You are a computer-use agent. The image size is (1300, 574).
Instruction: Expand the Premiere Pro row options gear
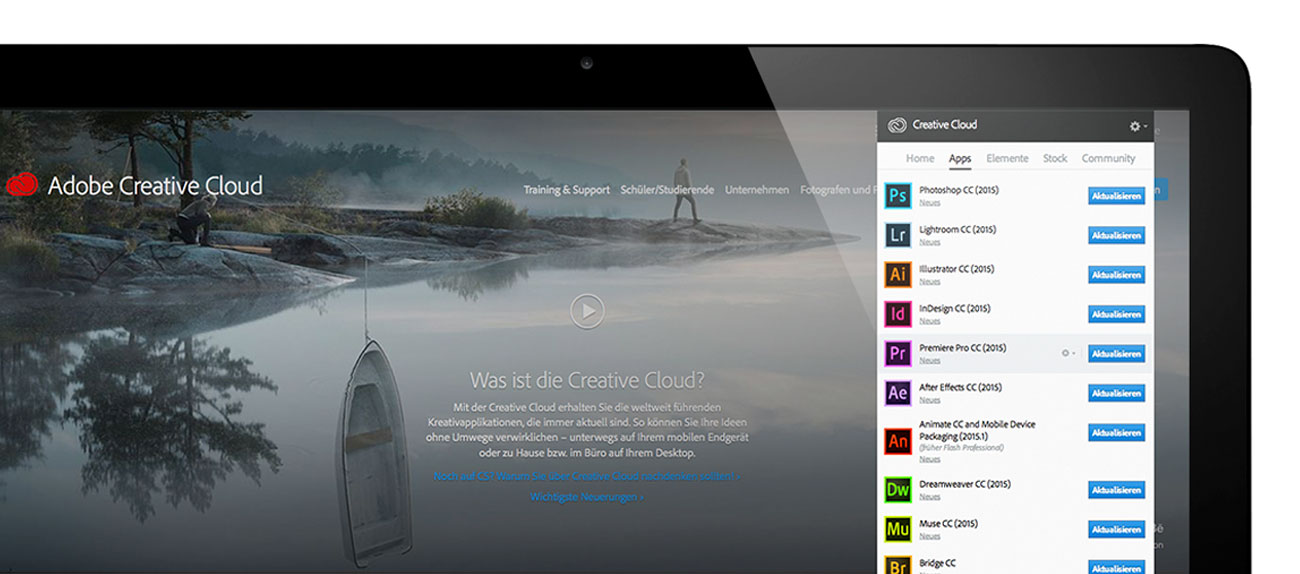tap(1067, 353)
